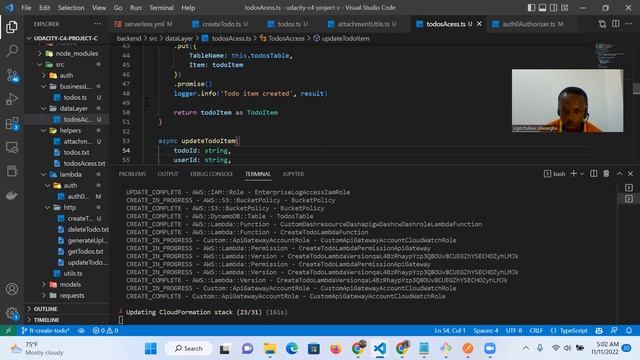The width and height of the screenshot is (640, 360).
Task: Open Windows Start menu
Action: (151, 348)
